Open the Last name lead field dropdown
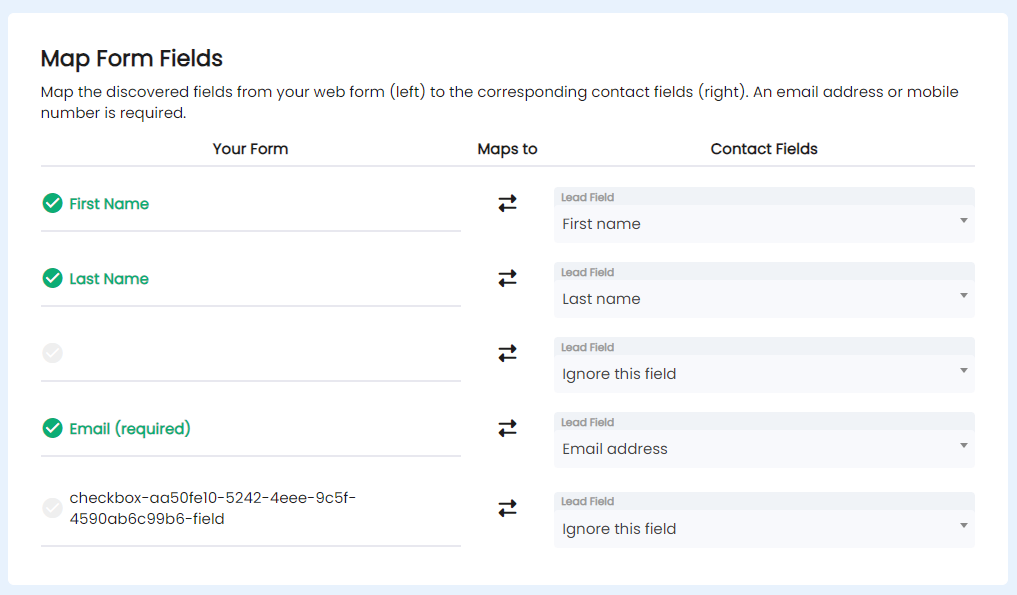 764,290
